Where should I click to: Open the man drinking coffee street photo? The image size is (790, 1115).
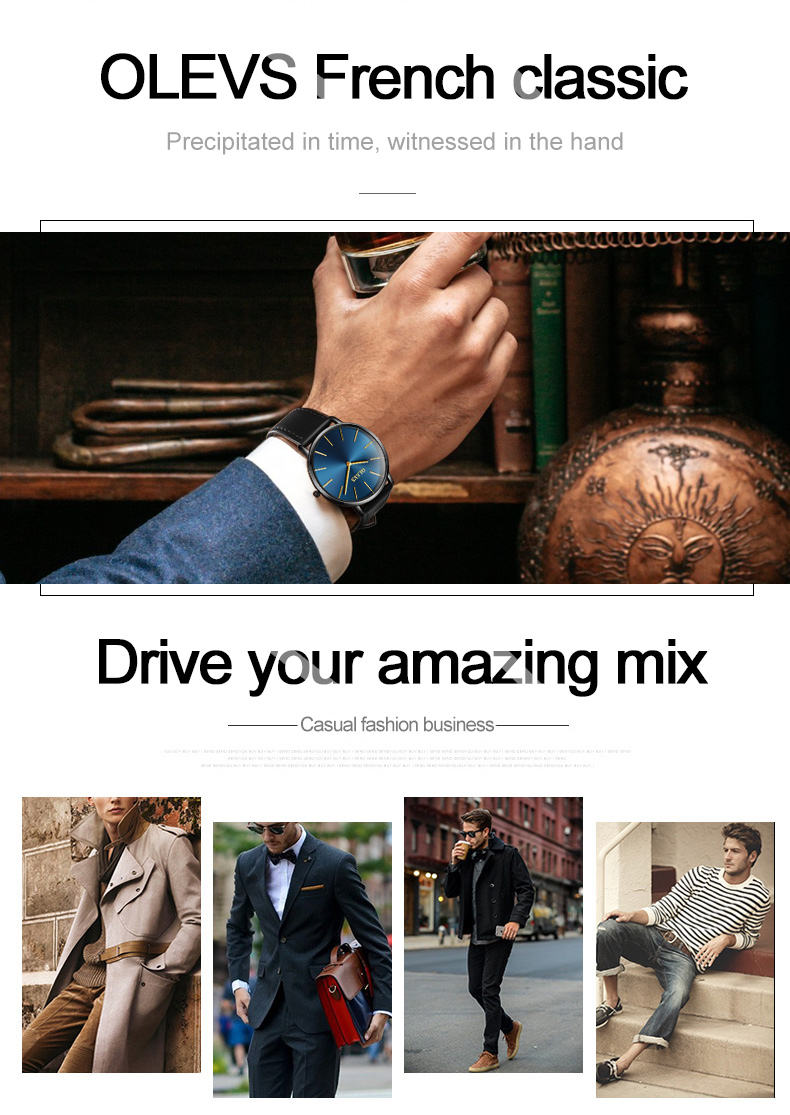click(493, 934)
